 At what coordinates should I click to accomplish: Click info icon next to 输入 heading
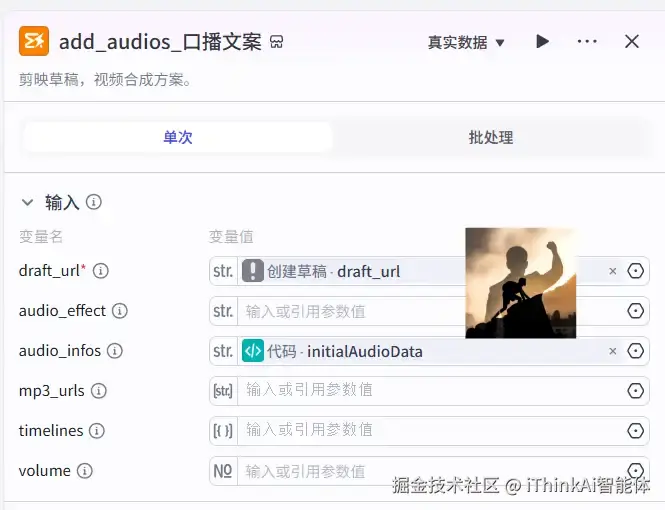click(94, 202)
